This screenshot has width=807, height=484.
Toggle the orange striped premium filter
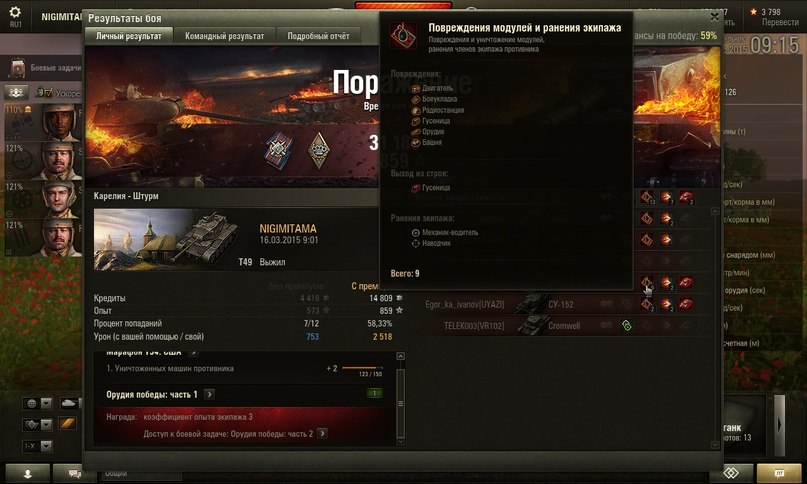tap(67, 424)
